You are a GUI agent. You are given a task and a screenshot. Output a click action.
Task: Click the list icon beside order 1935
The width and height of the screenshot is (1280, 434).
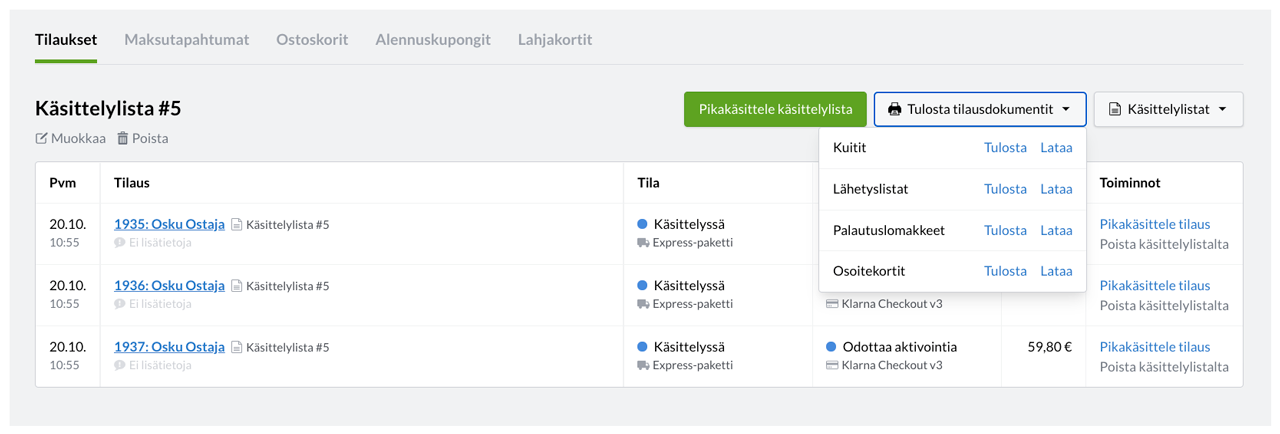(237, 225)
